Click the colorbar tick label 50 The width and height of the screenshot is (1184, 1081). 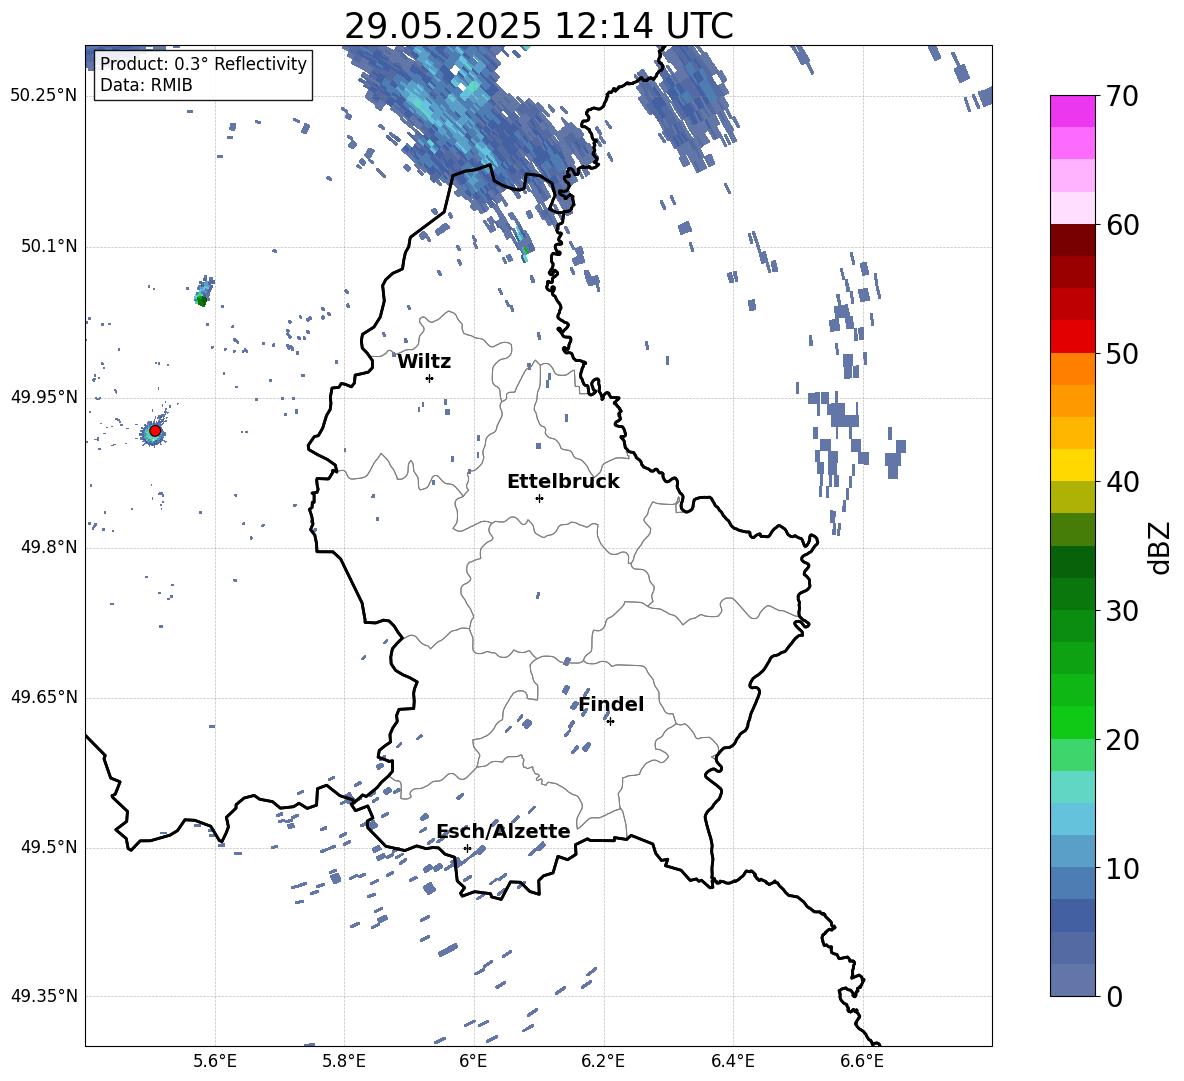(1122, 354)
